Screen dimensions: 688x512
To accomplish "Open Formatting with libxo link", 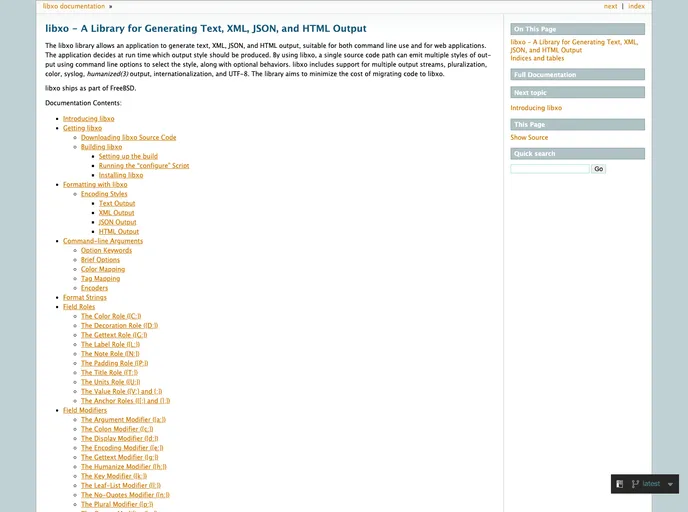I will [x=95, y=185].
